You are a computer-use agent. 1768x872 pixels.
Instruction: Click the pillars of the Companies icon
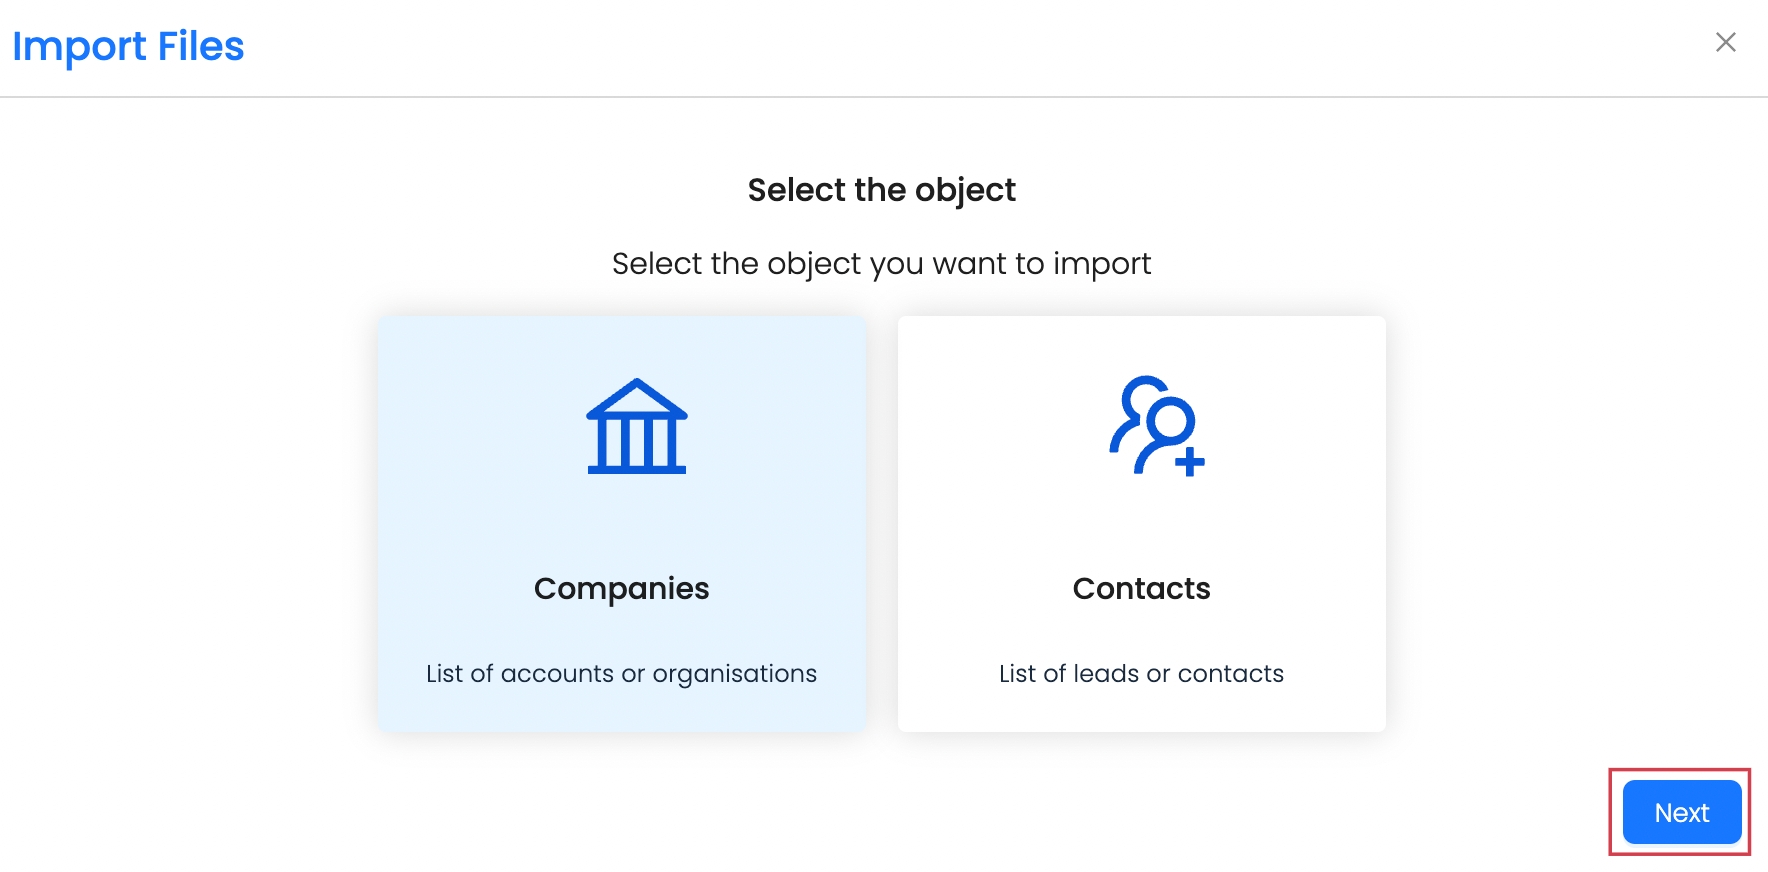pyautogui.click(x=636, y=441)
